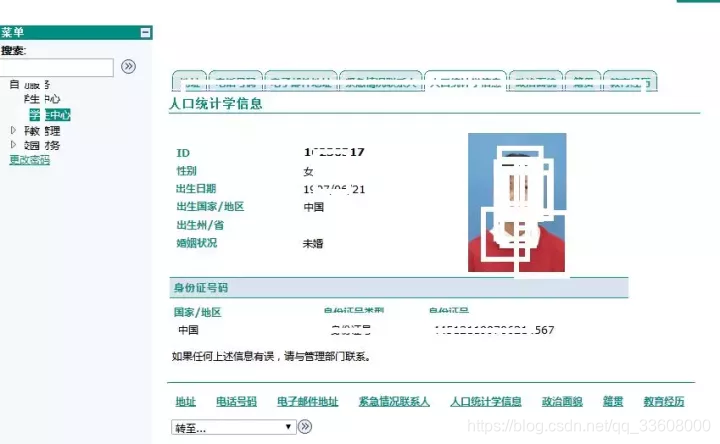The width and height of the screenshot is (720, 444).
Task: Click the 人口统计学信息 page heading
Action: click(x=216, y=103)
